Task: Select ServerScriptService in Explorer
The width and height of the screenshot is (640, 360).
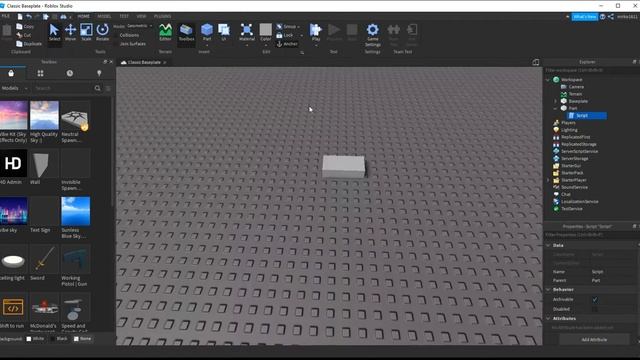Action: (x=579, y=151)
